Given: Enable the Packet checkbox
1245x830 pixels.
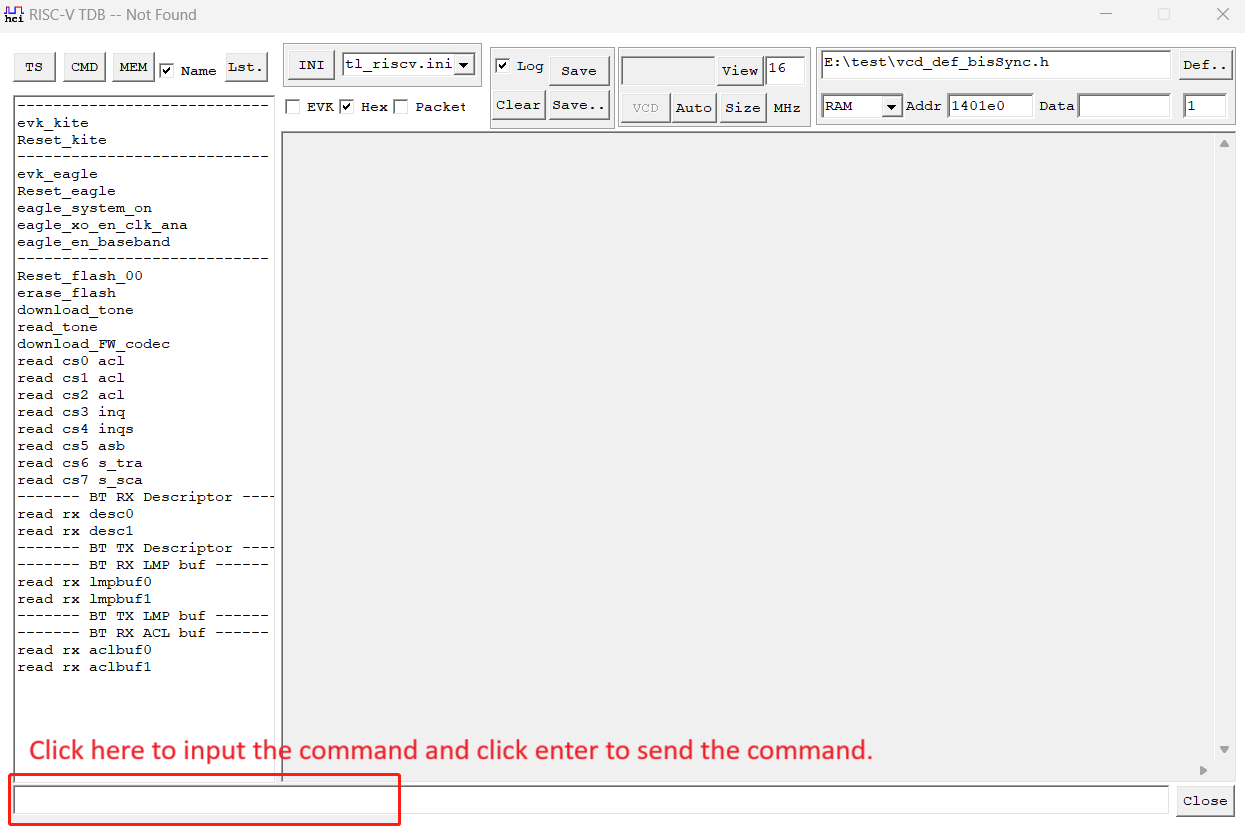Looking at the screenshot, I should [x=401, y=107].
